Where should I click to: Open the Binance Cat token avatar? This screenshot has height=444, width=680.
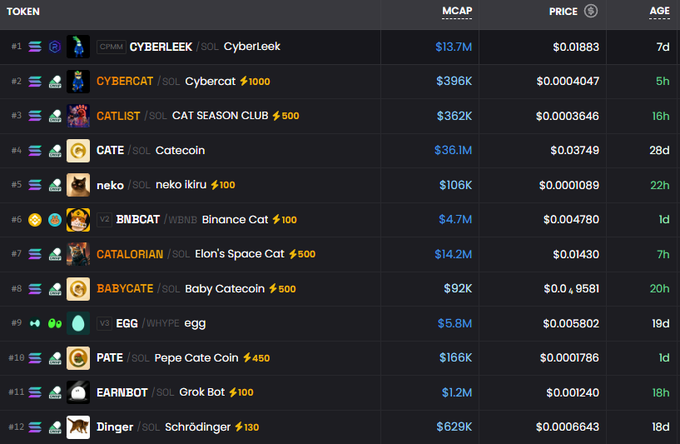tap(78, 220)
